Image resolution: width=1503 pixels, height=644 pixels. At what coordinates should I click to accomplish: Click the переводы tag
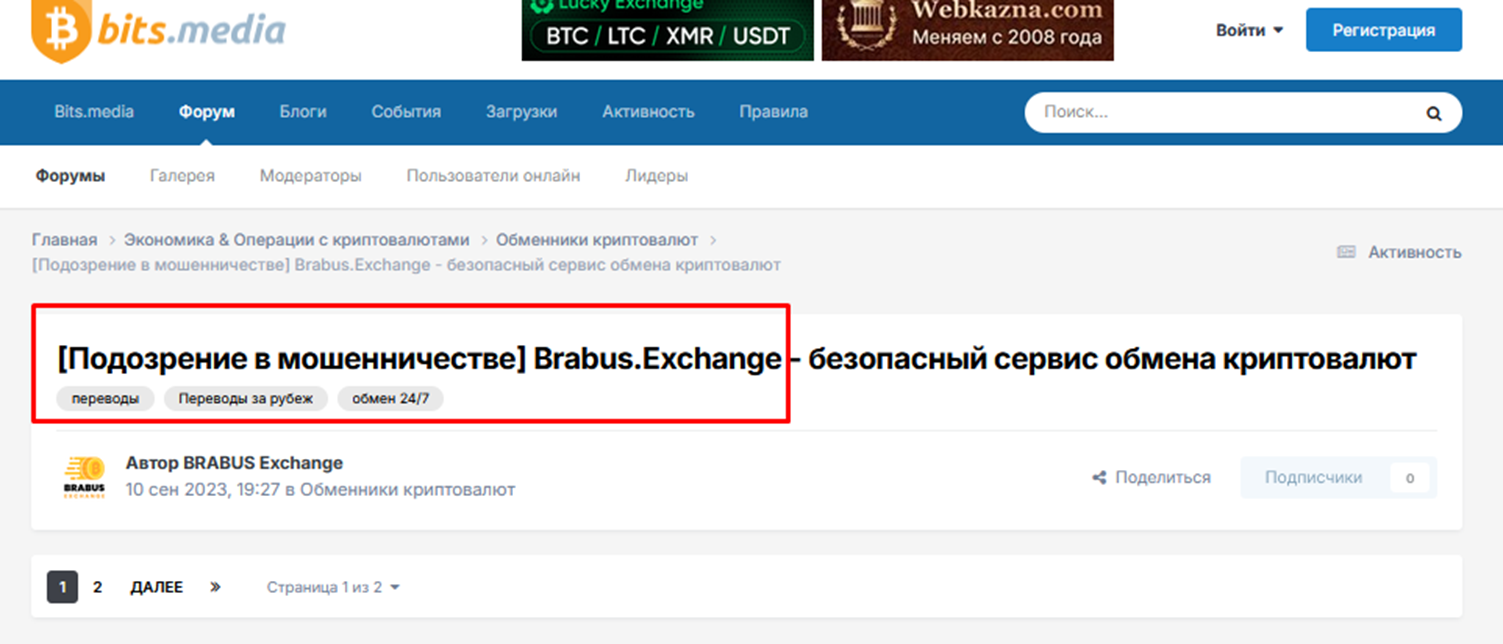105,398
